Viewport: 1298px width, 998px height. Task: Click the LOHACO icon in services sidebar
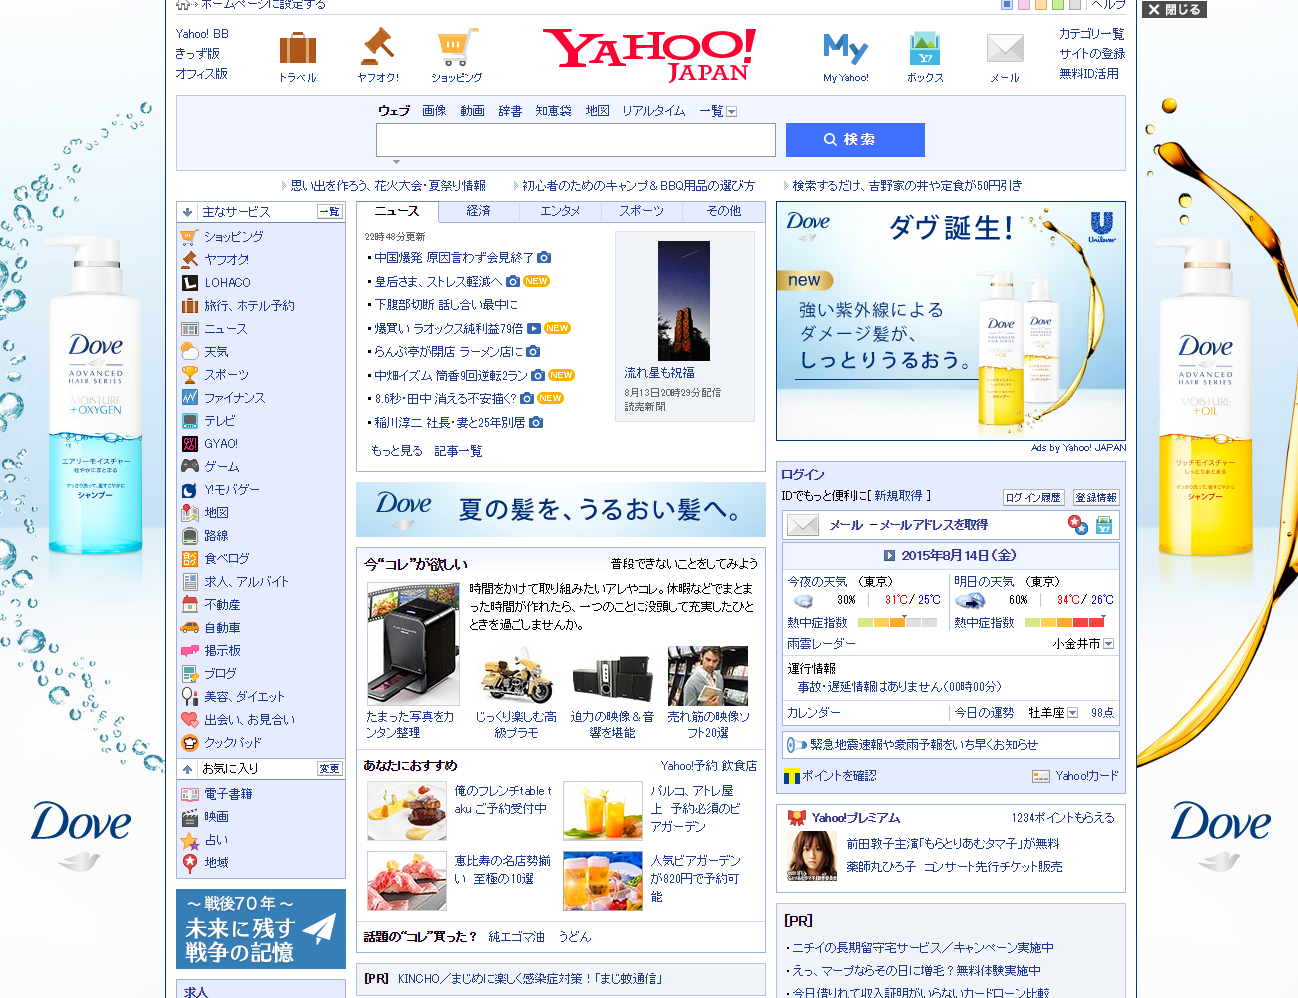click(189, 283)
